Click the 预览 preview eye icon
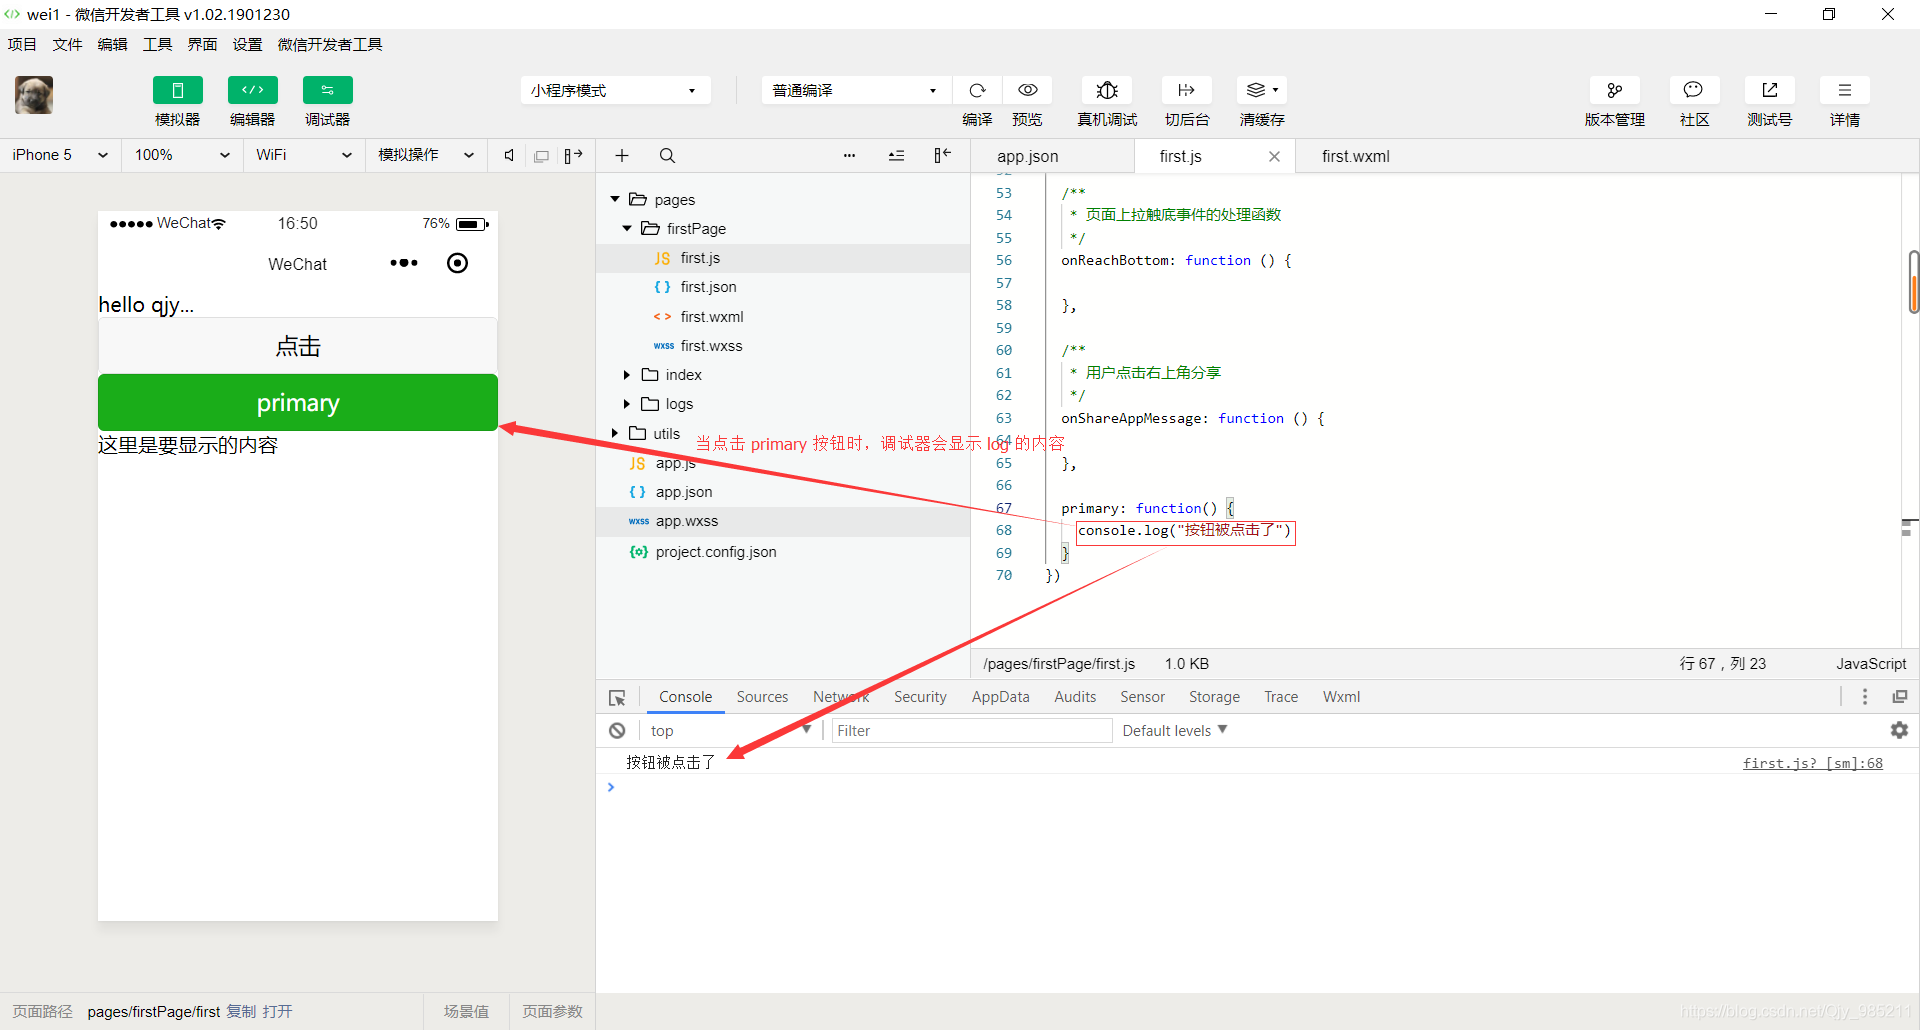1920x1030 pixels. point(1027,90)
